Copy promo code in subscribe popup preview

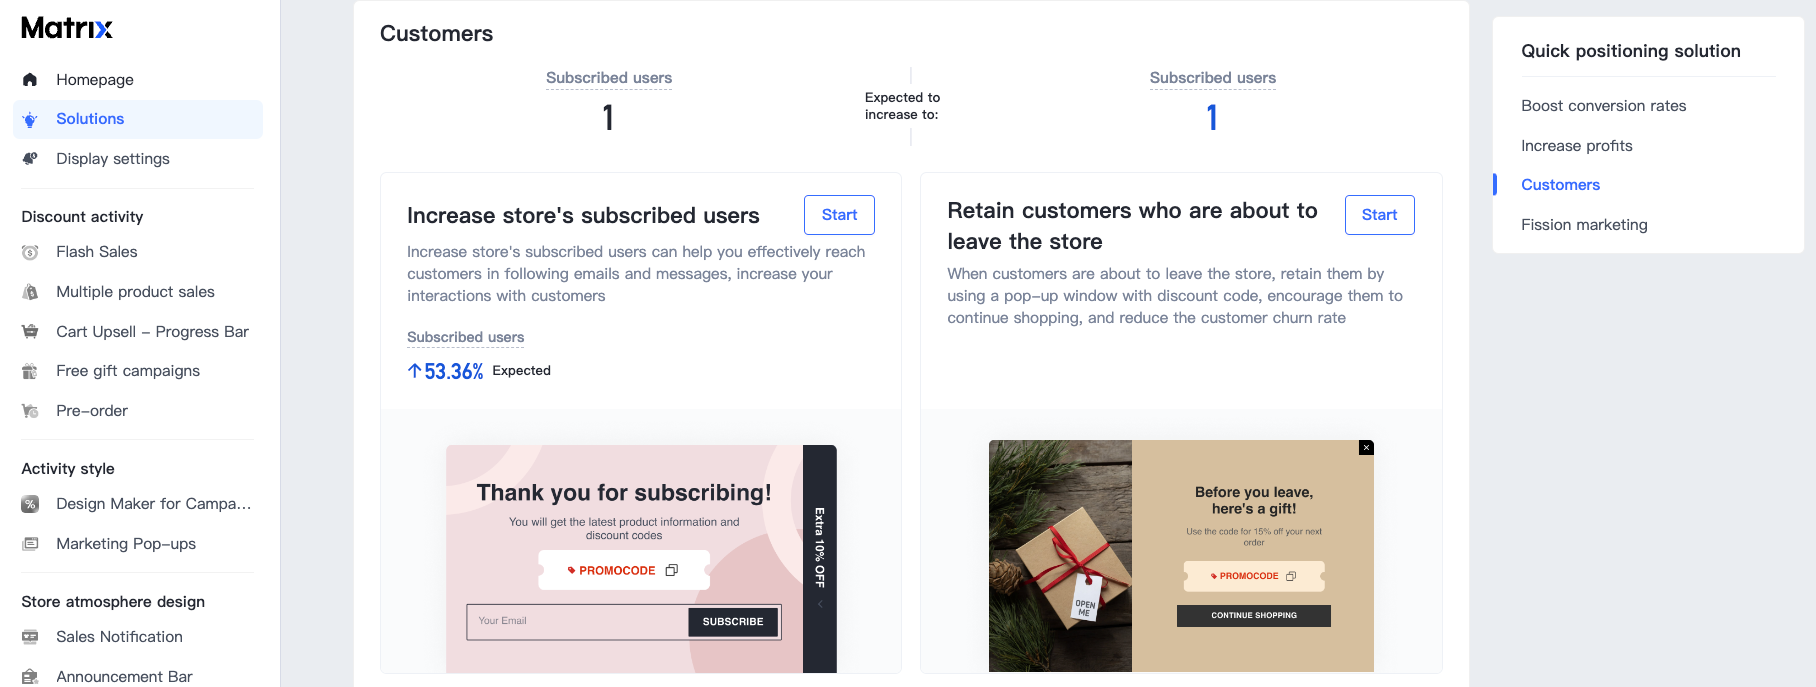pyautogui.click(x=672, y=570)
